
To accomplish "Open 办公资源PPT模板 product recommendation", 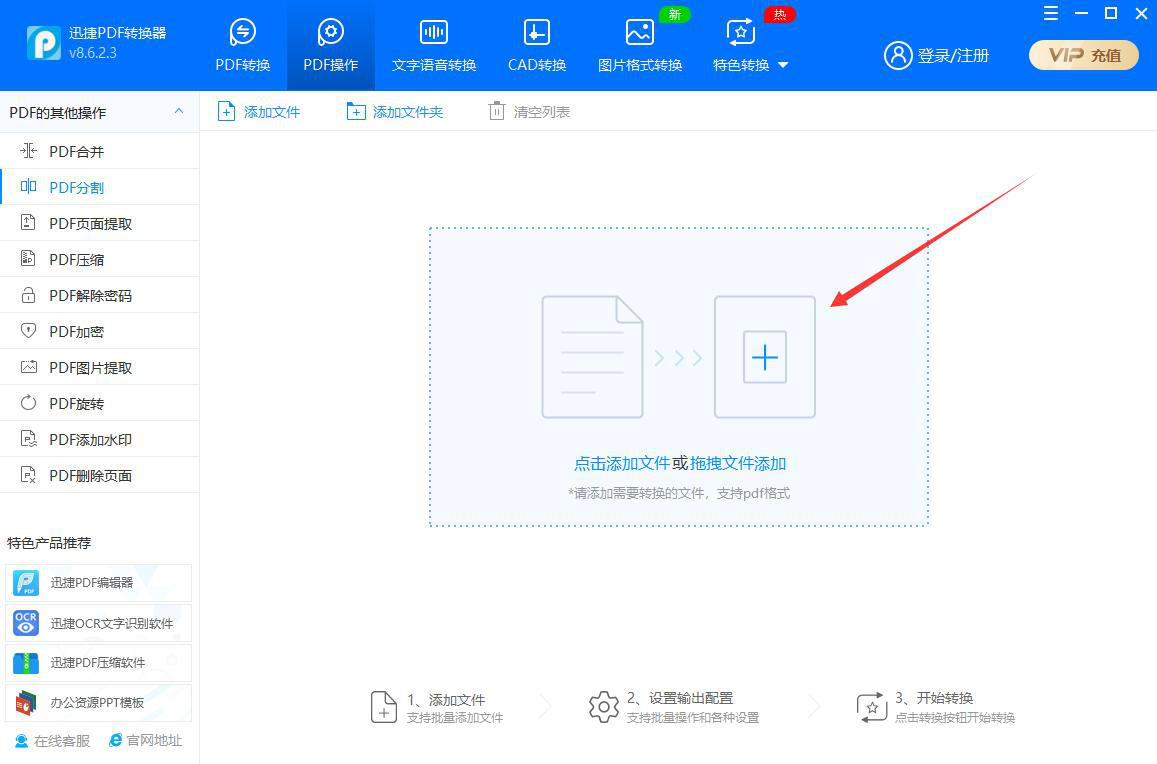I will 98,703.
